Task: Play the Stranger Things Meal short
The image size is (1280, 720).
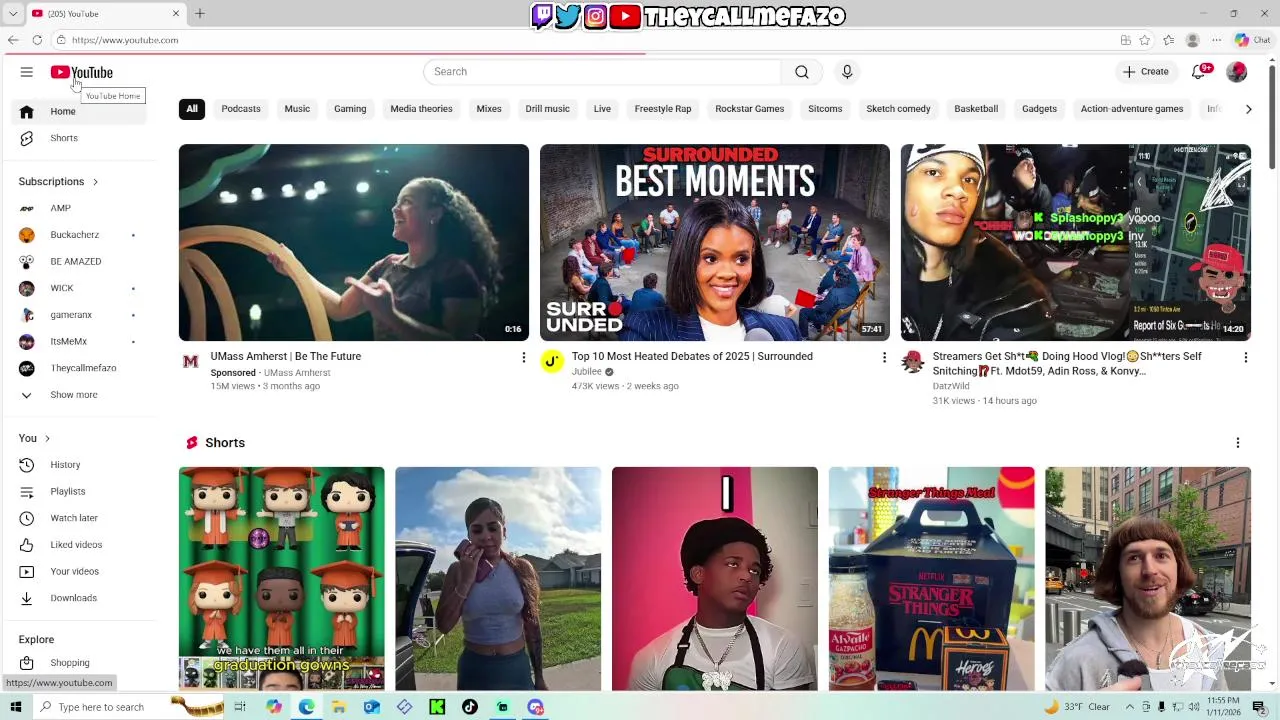Action: tap(932, 579)
